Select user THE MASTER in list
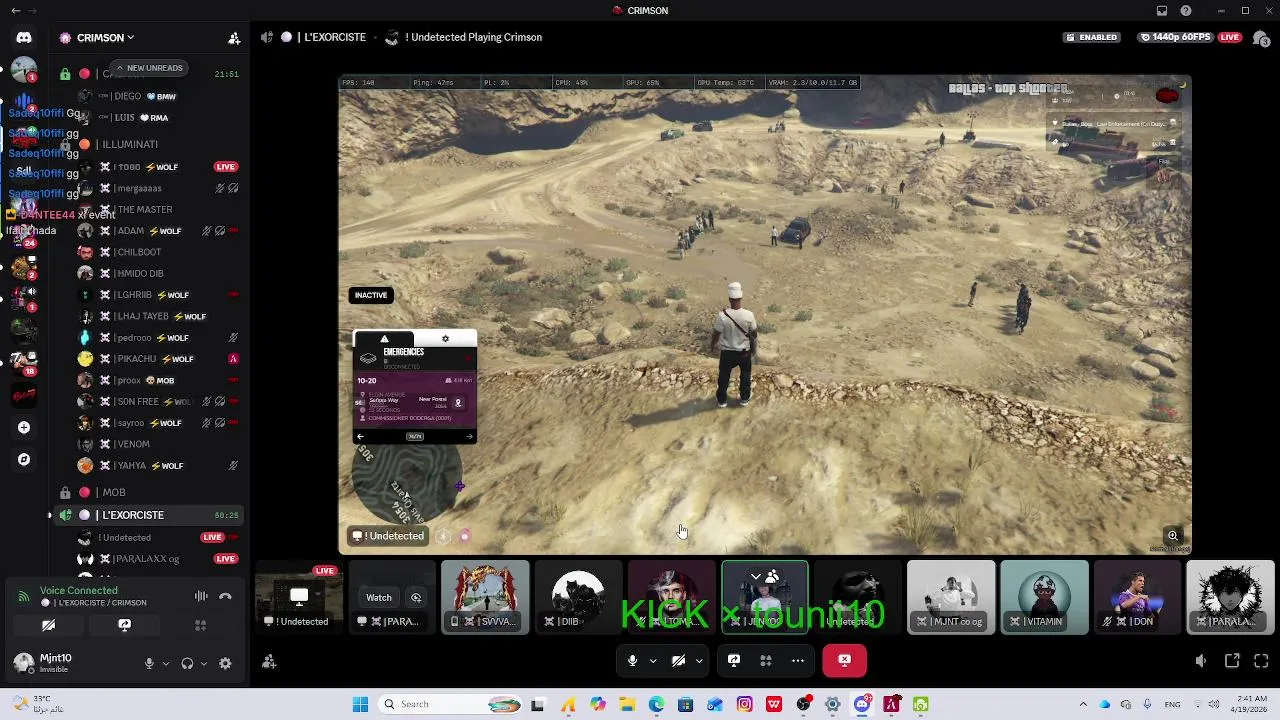1280x720 pixels. pos(160,209)
